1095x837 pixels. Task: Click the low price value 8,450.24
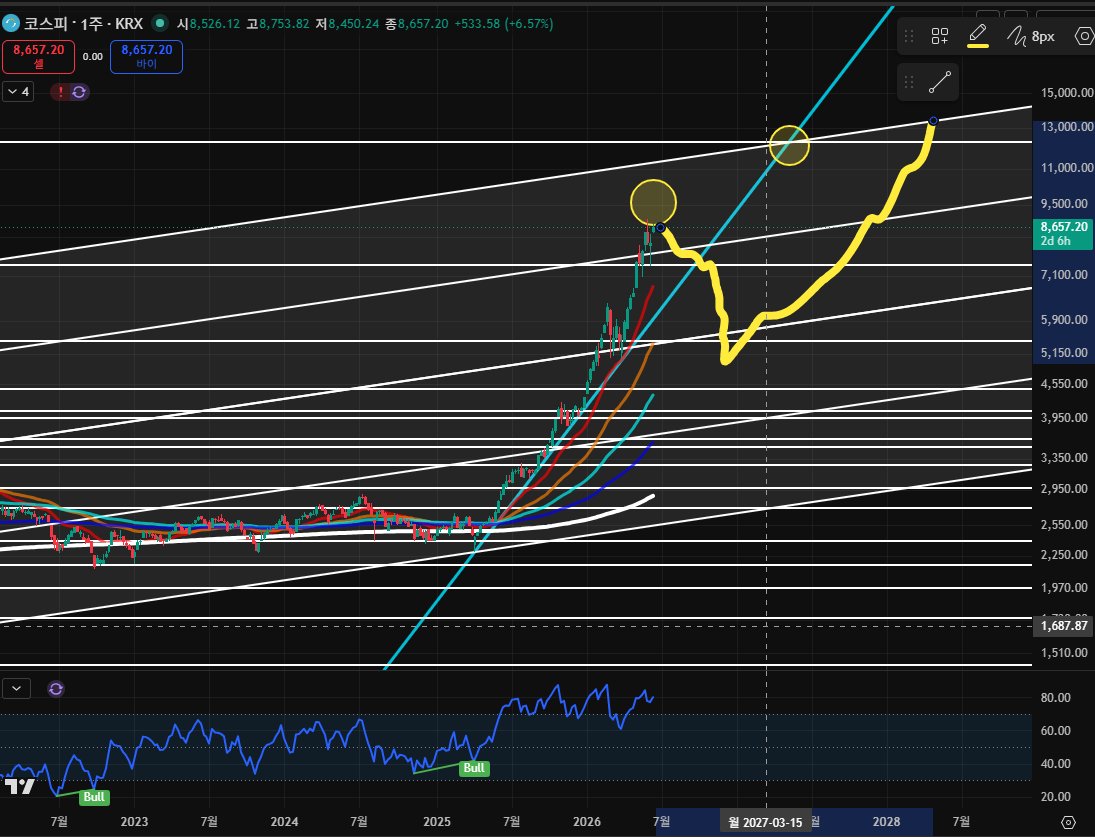click(x=353, y=24)
